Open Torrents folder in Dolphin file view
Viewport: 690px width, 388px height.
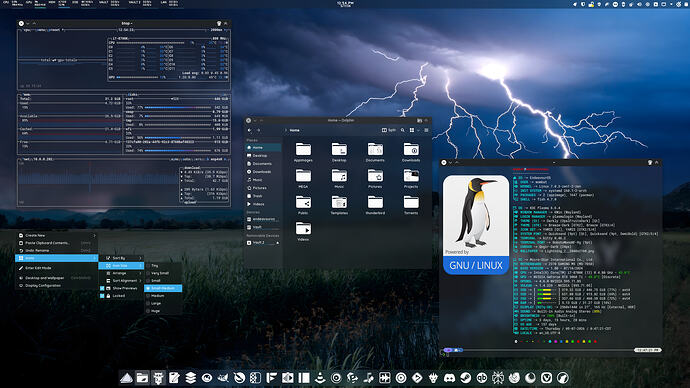tap(411, 205)
